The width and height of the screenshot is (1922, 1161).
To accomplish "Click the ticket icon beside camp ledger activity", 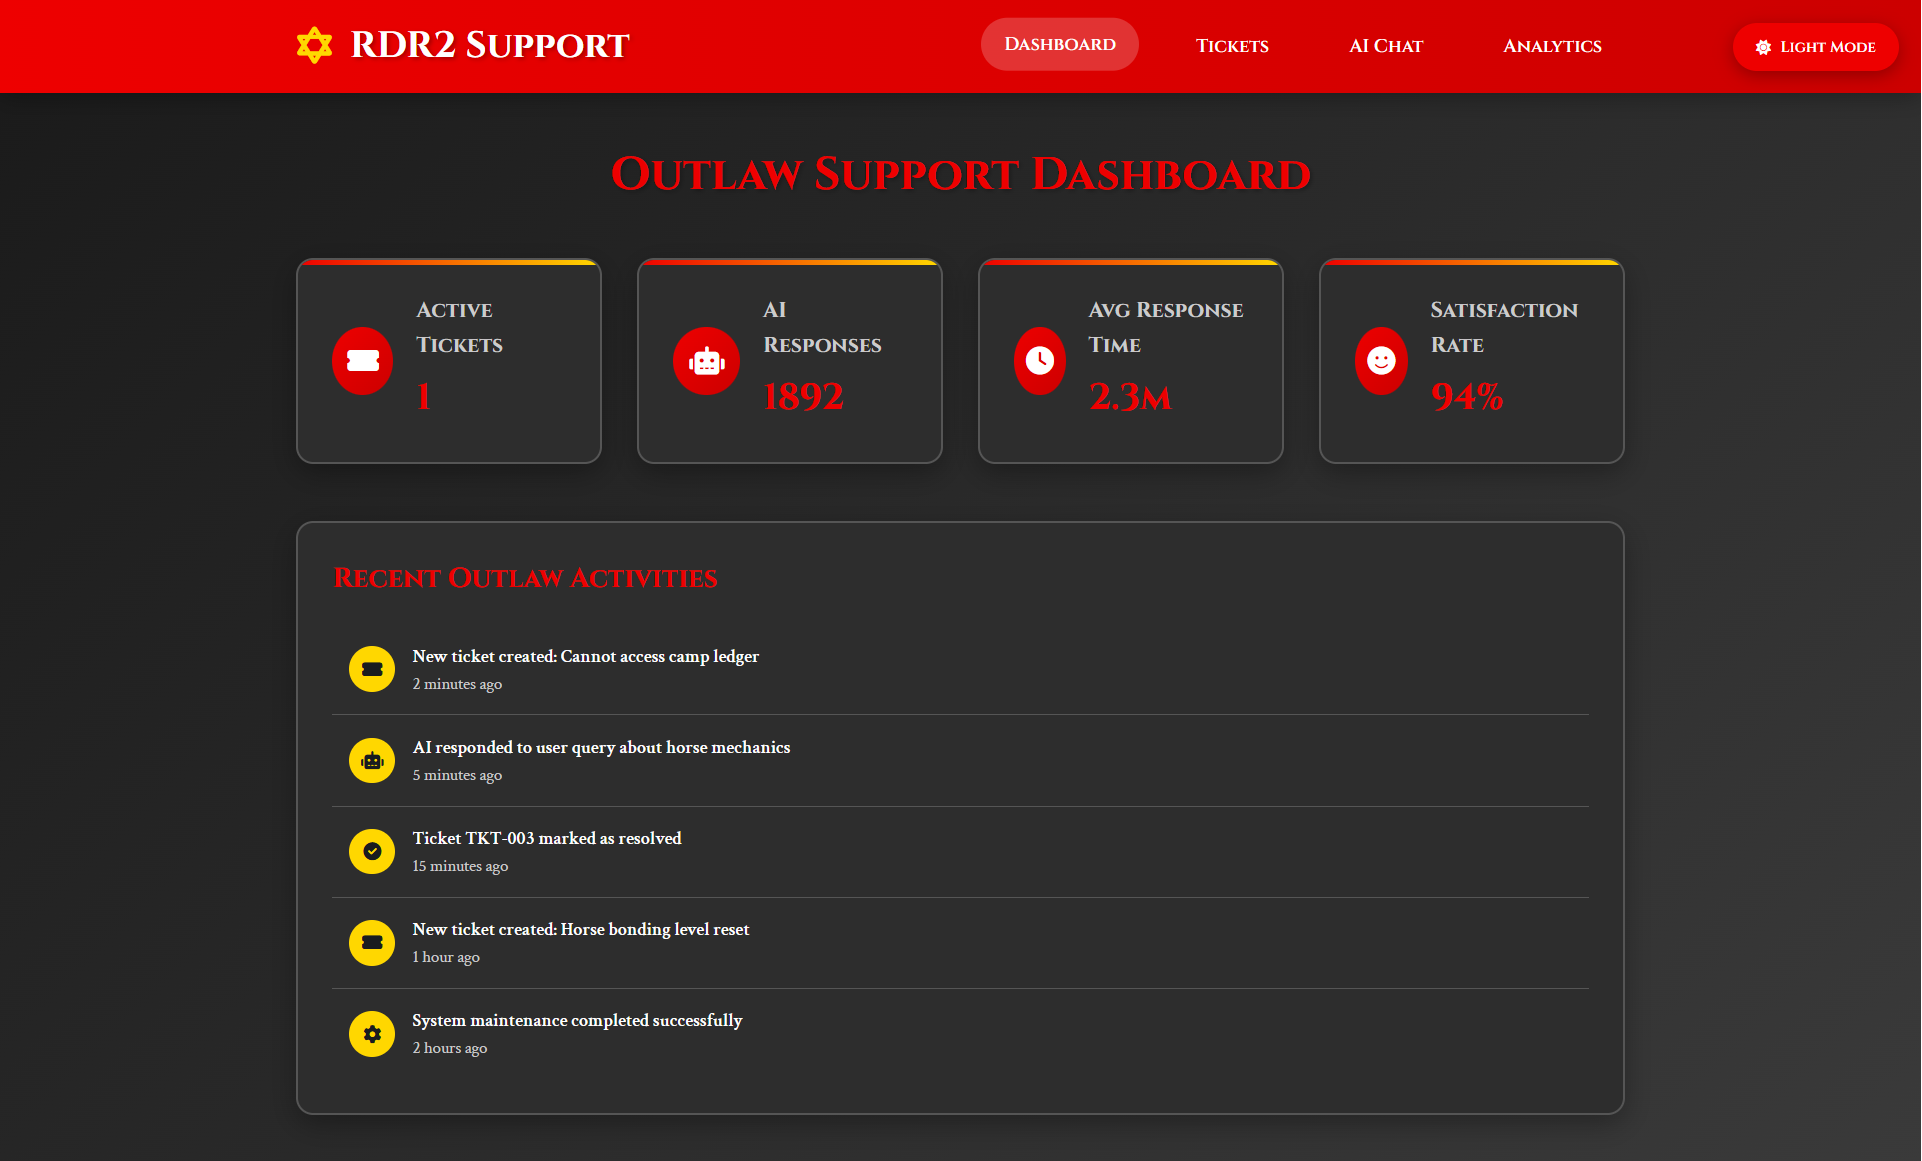I will click(x=371, y=669).
